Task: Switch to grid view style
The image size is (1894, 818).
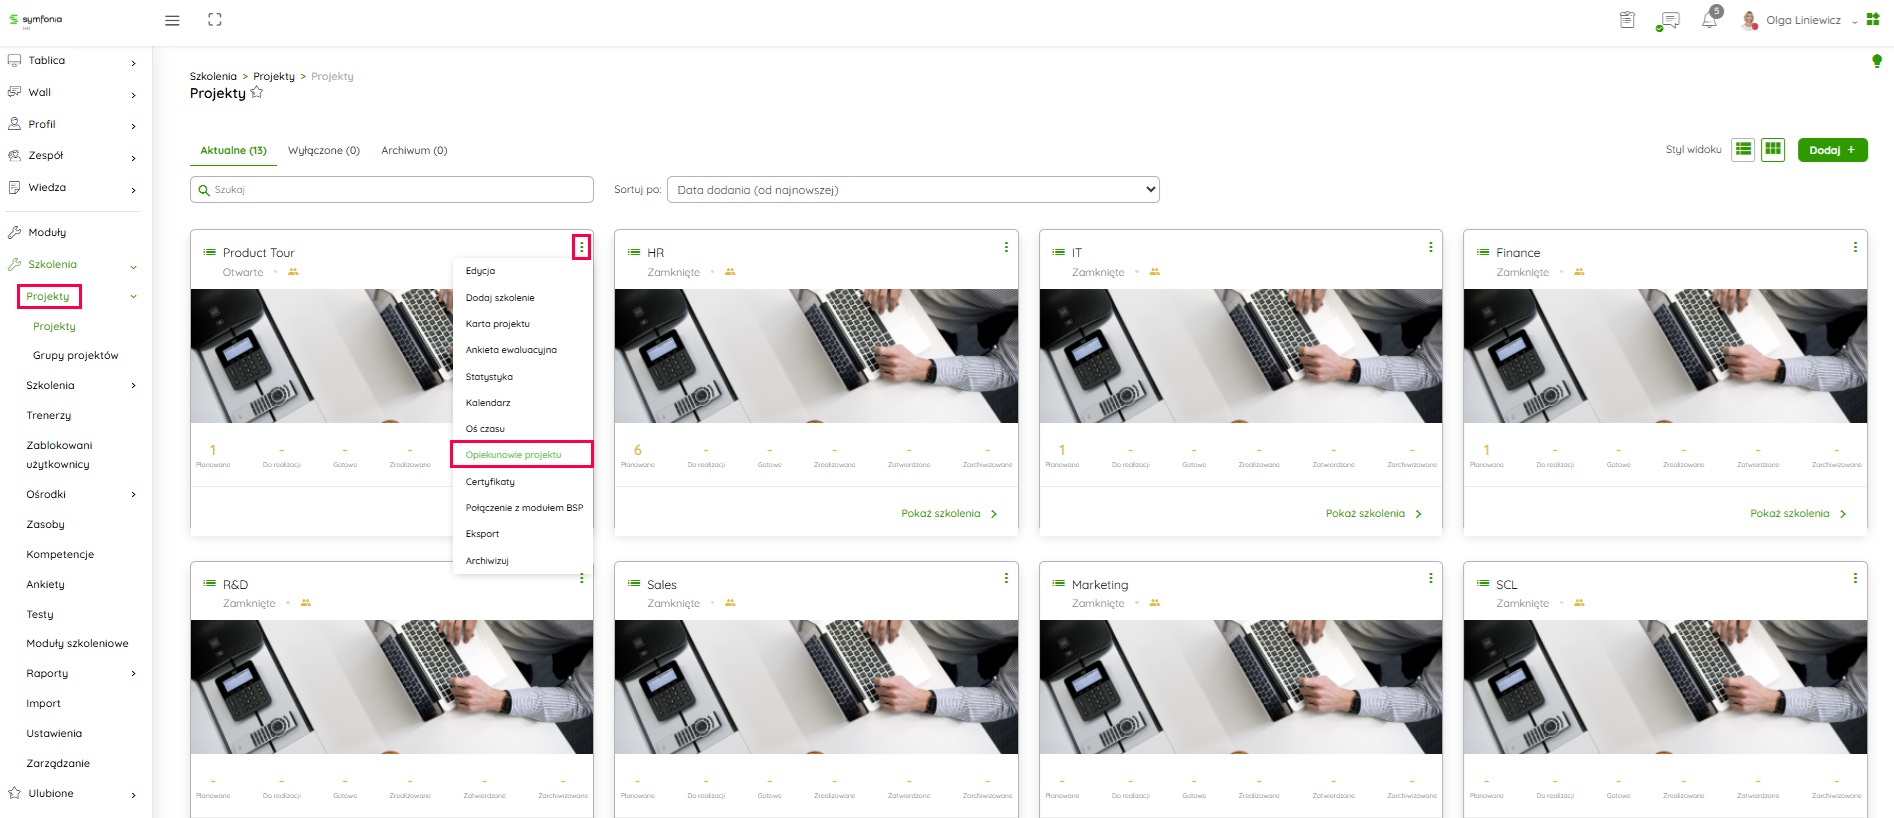Action: [x=1773, y=150]
